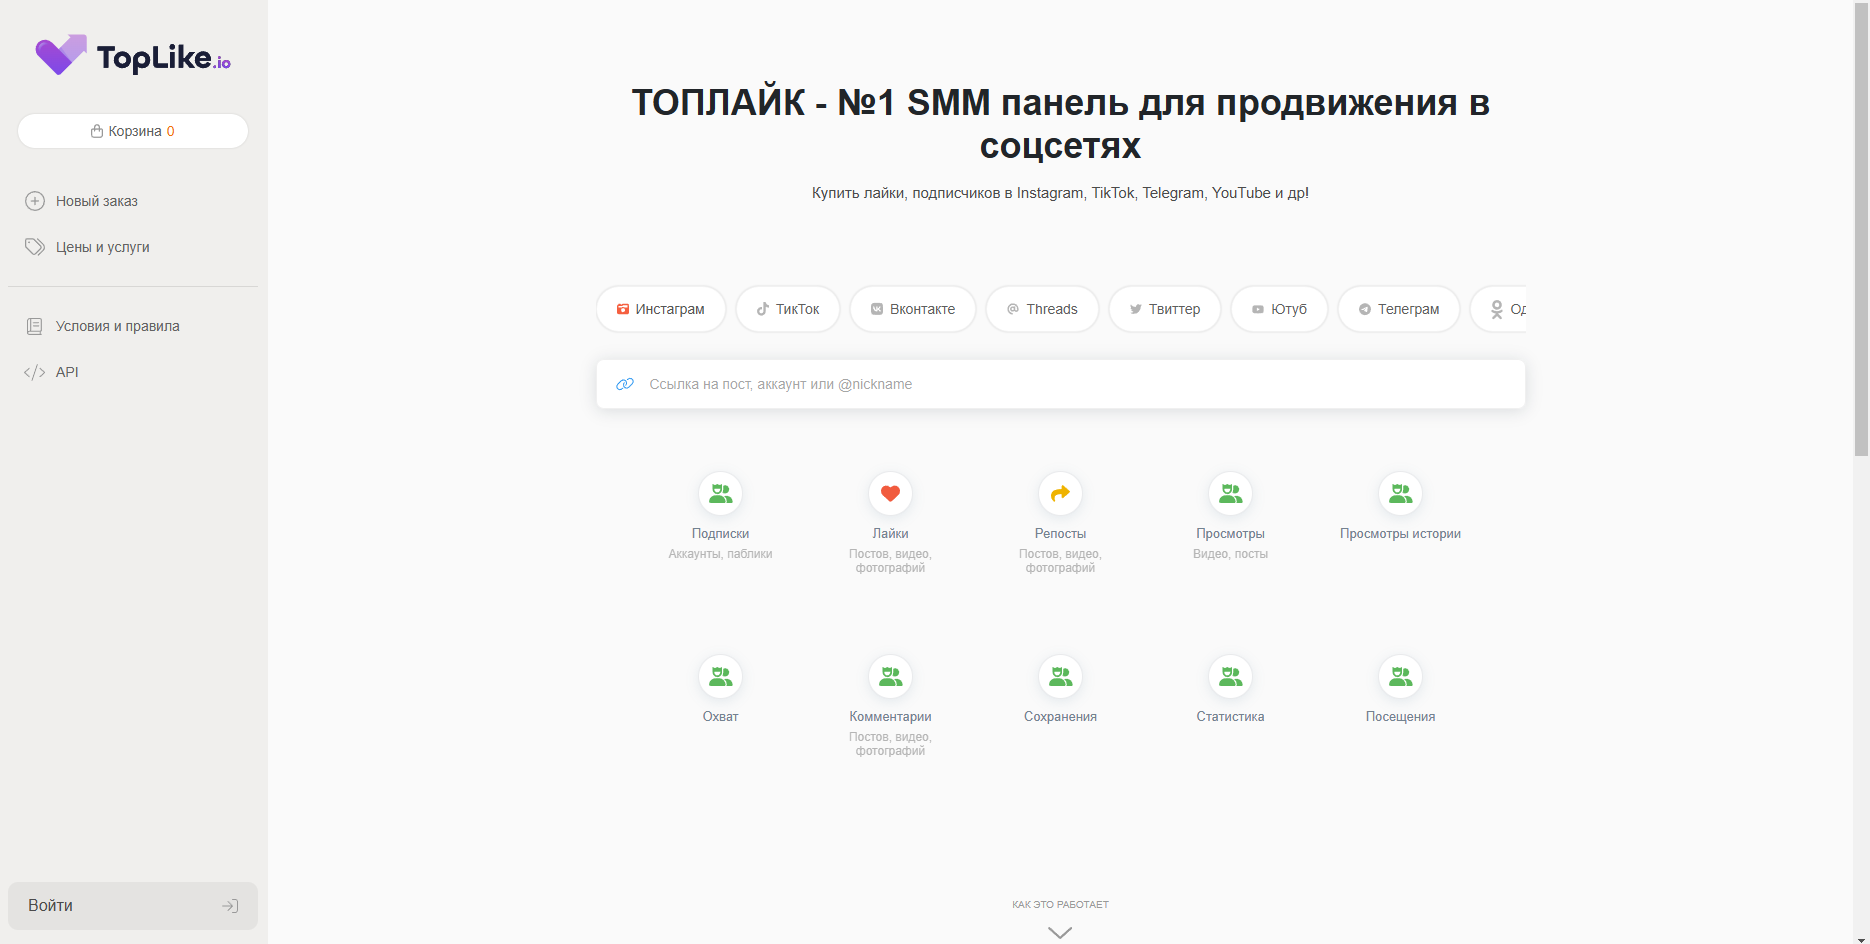Choose the Лайки heart icon
Screen dimensions: 1870x944
click(891, 493)
